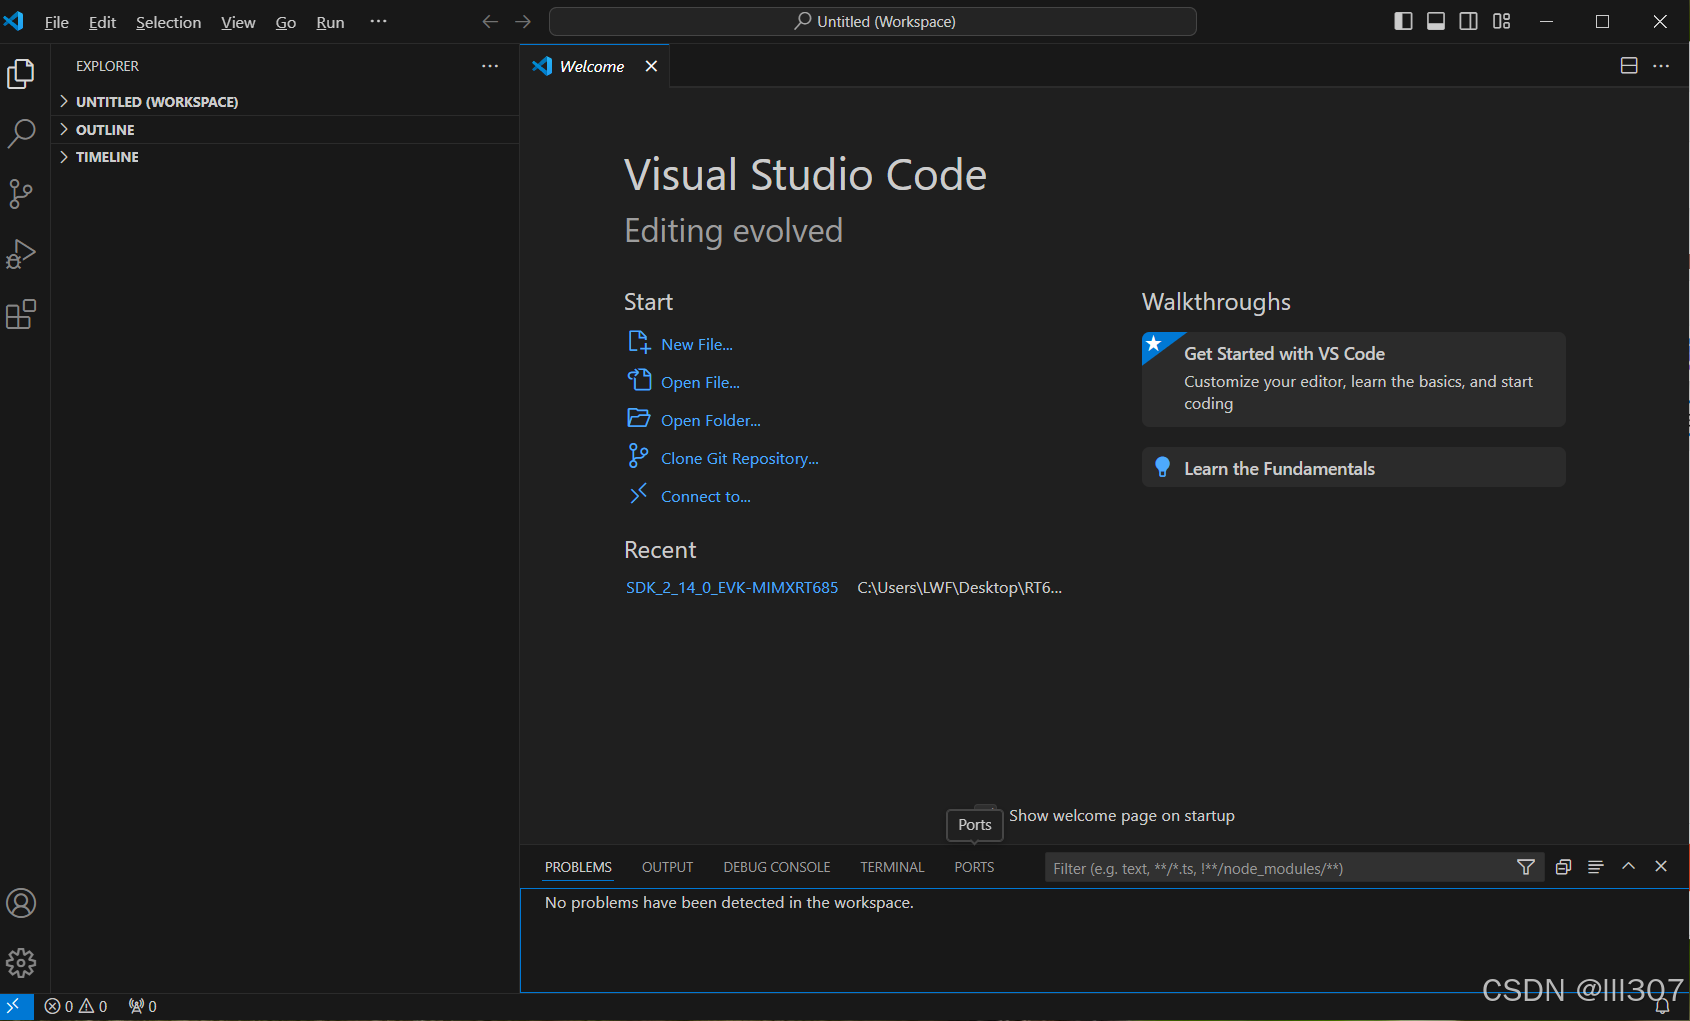Open the View menu
The height and width of the screenshot is (1021, 1690).
[238, 22]
